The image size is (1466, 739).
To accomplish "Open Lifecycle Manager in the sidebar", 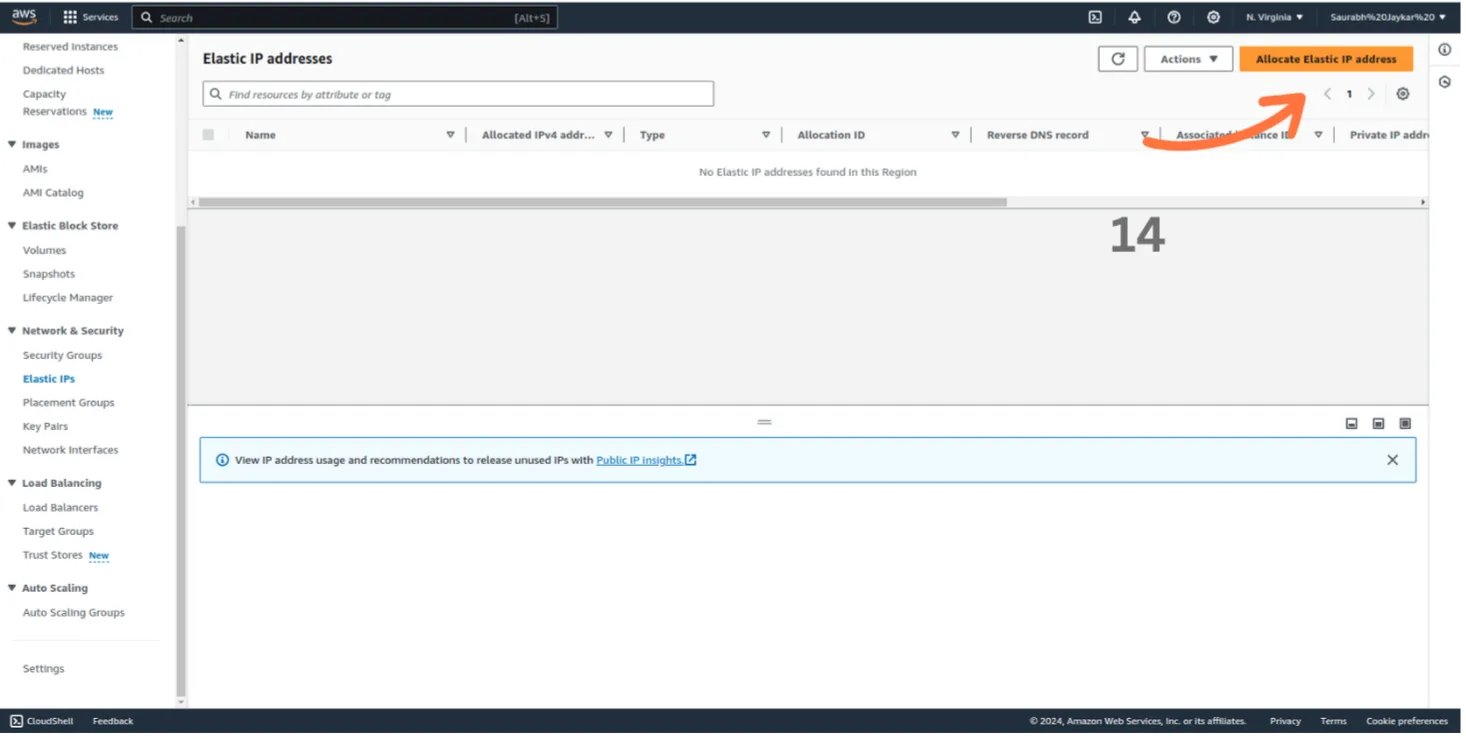I will (x=68, y=298).
